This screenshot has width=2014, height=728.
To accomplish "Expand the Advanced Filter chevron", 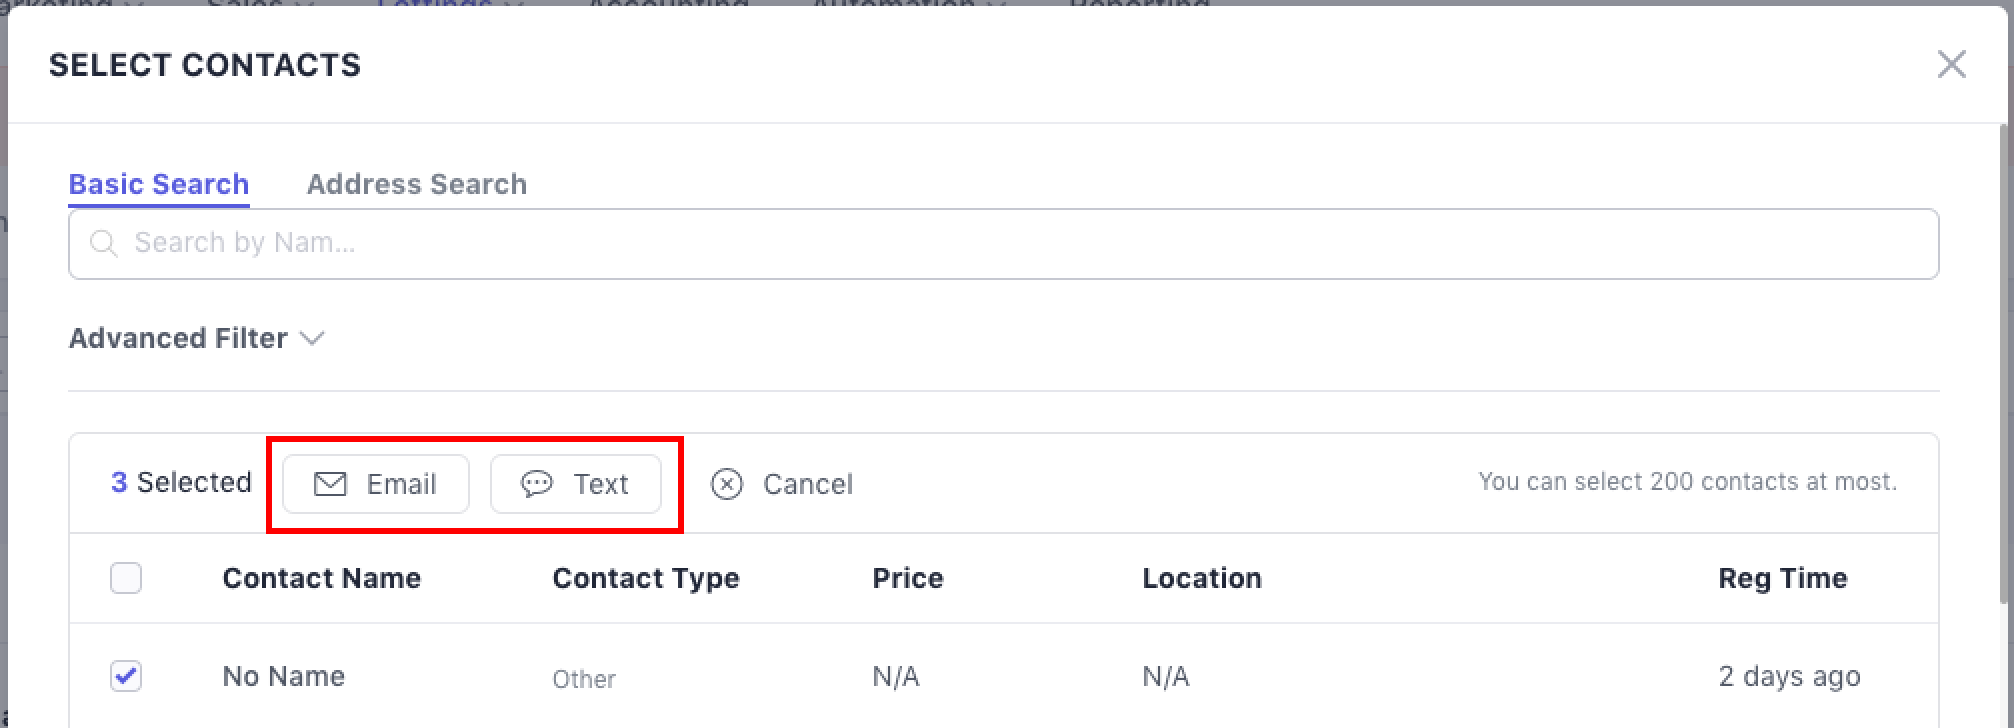I will click(x=312, y=338).
